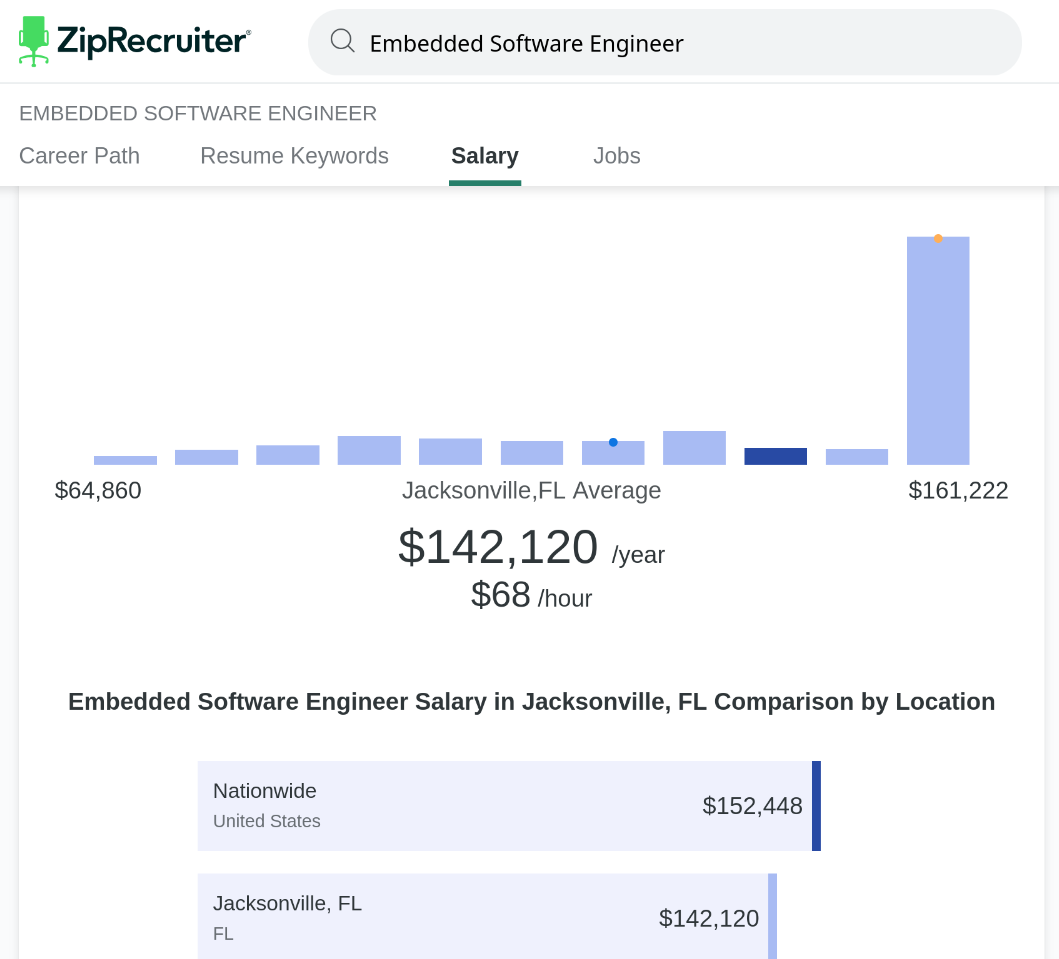The height and width of the screenshot is (959, 1059).
Task: Click the EMBEDDED SOFTWARE ENGINEER page heading
Action: 198,113
